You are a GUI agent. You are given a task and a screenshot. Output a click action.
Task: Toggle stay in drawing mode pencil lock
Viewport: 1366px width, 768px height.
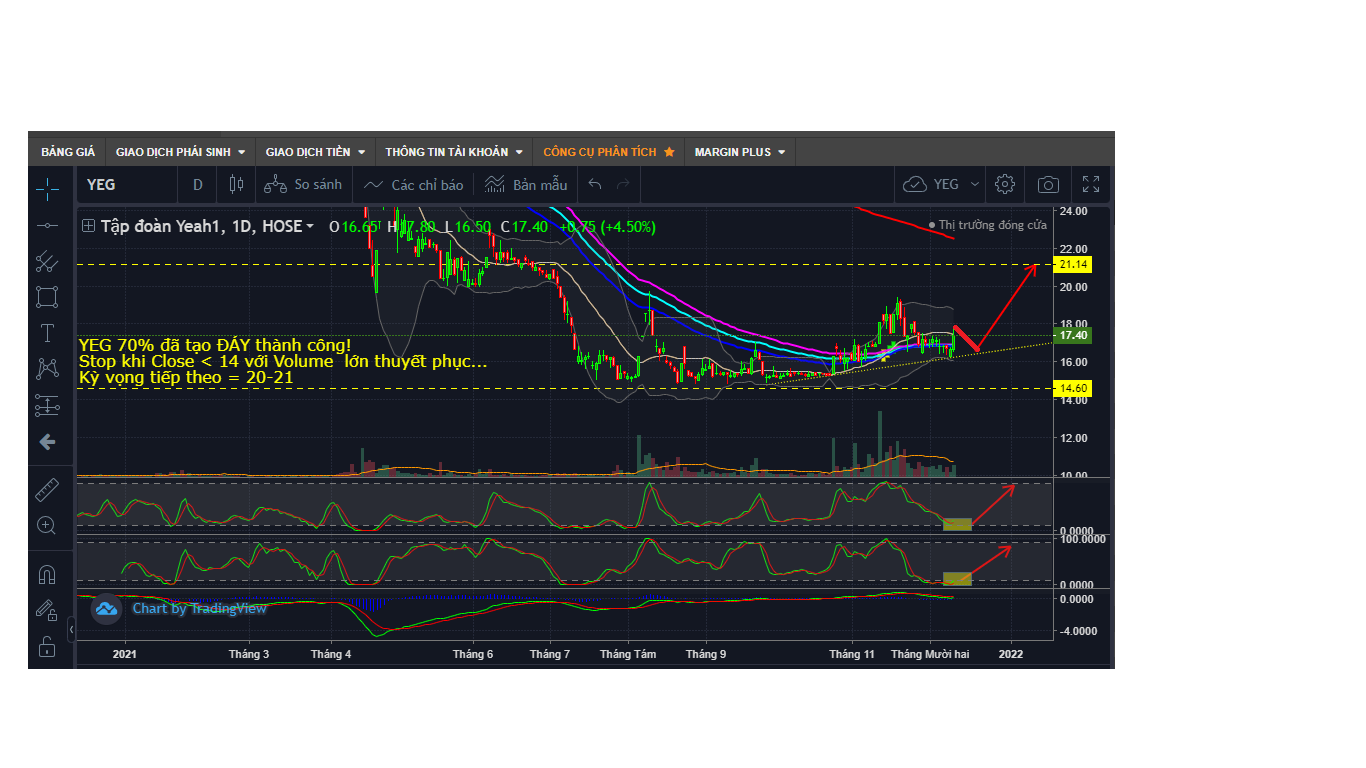click(47, 610)
